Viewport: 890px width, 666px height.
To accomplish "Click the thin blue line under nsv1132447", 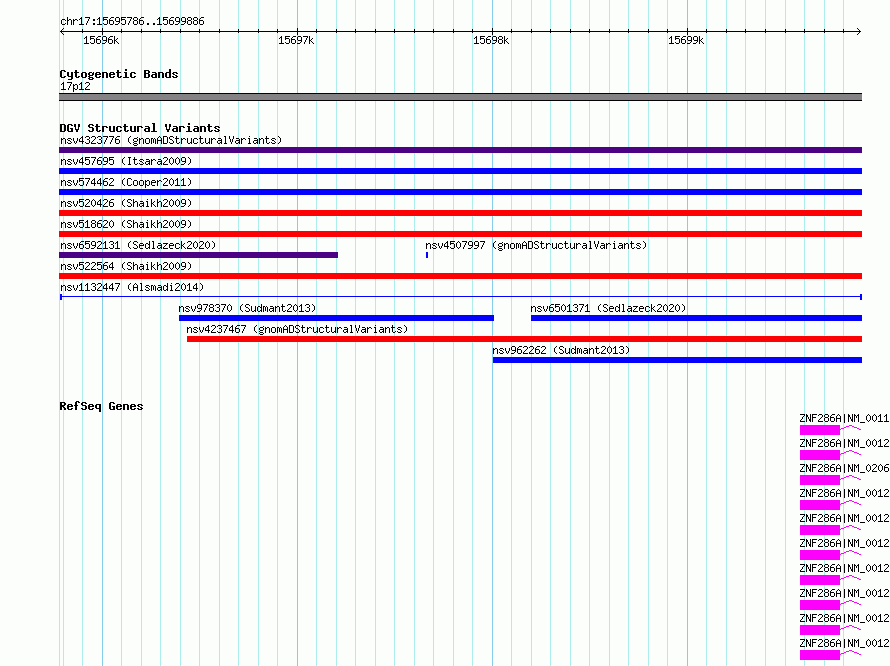I will pos(461,297).
